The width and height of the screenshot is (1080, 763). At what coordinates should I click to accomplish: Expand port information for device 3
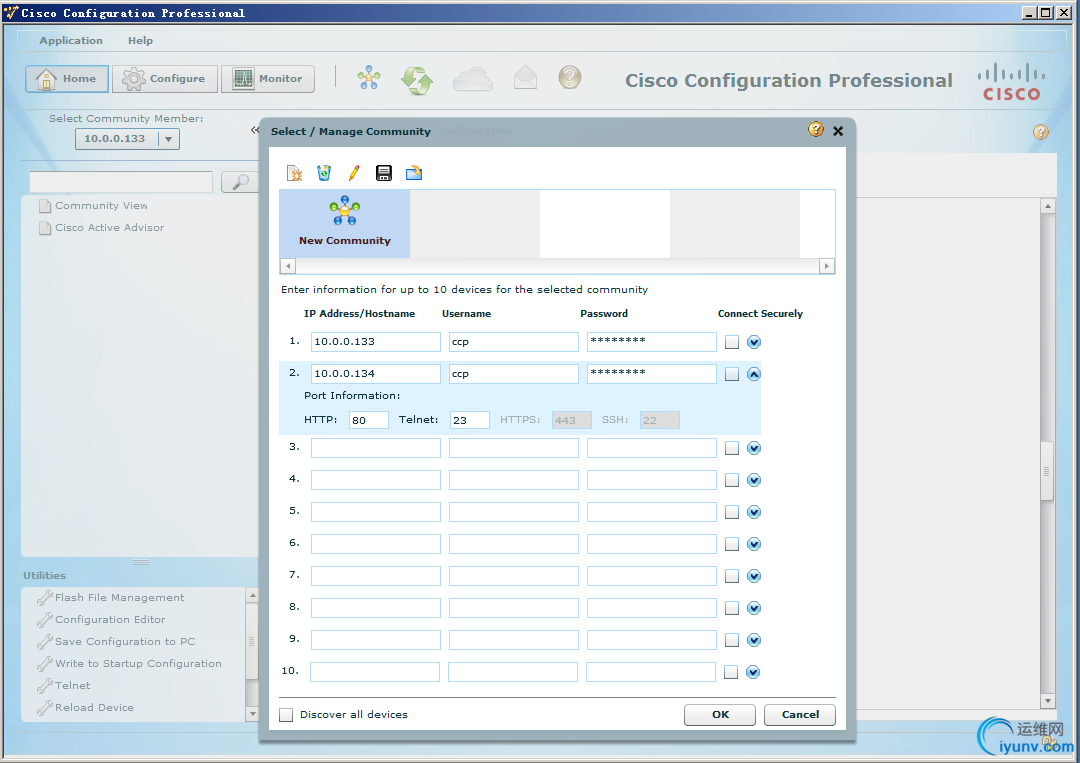click(754, 448)
